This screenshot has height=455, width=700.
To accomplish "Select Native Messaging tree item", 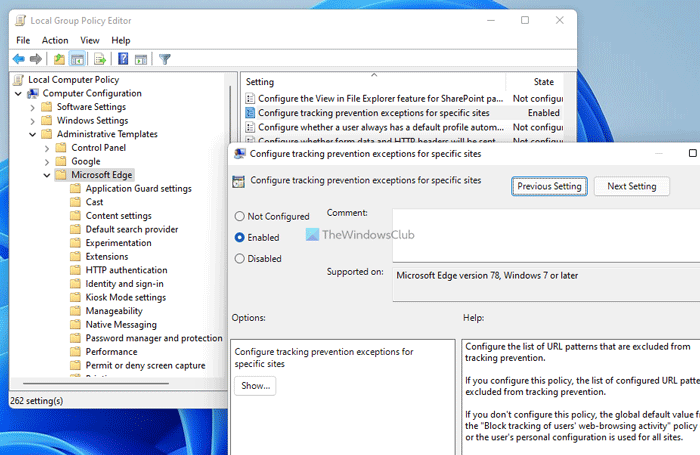I will (x=121, y=325).
